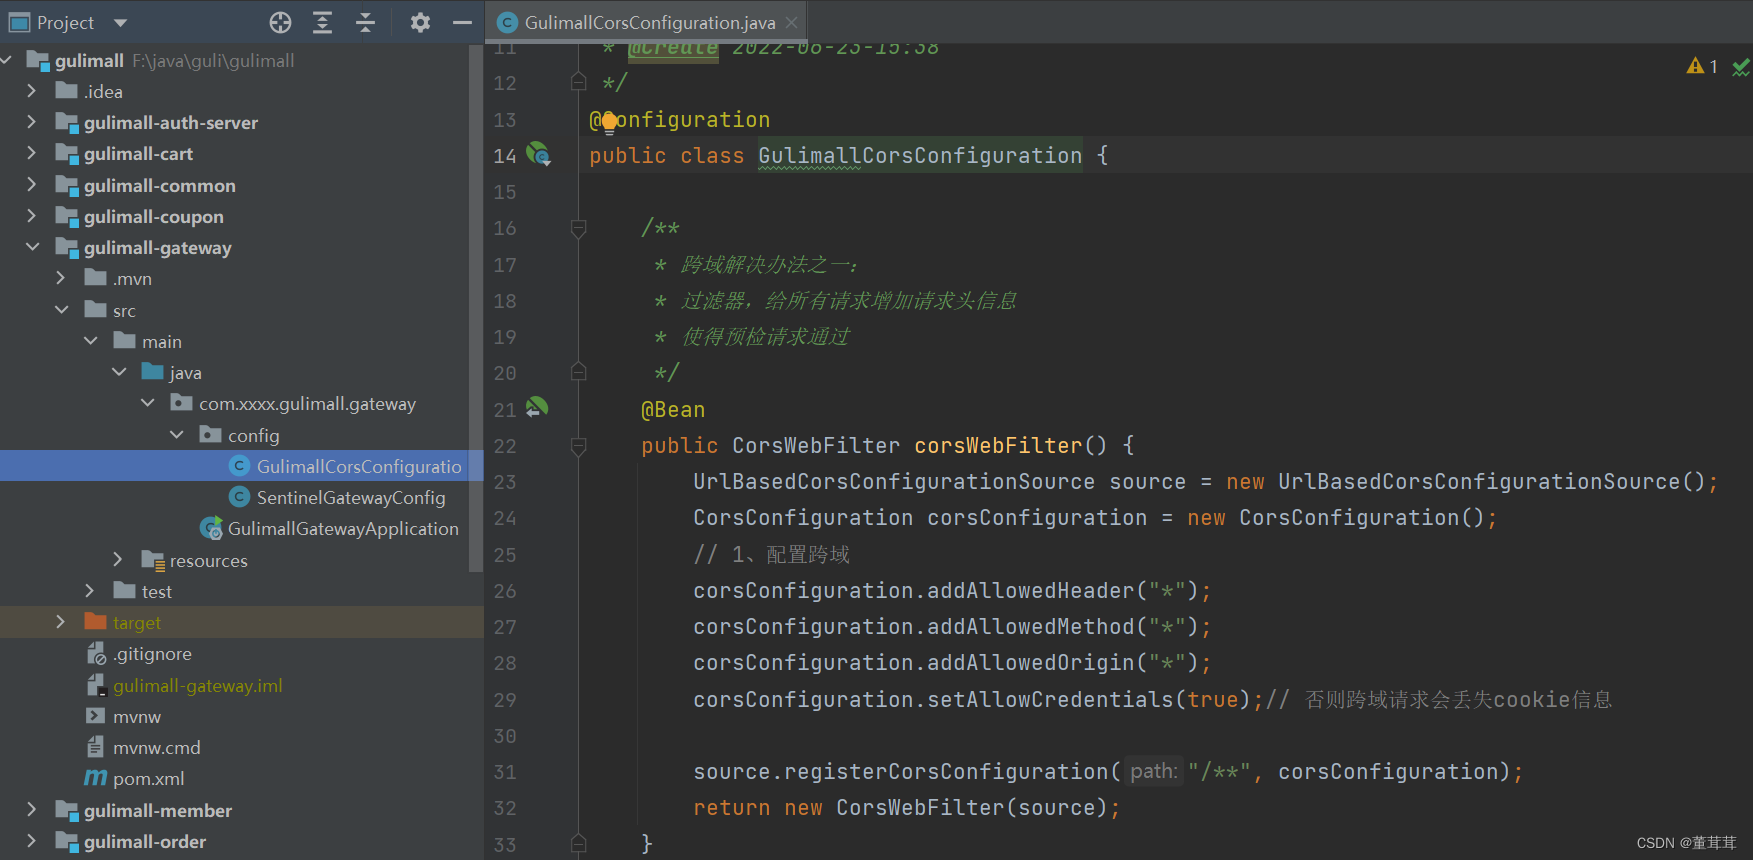This screenshot has width=1753, height=860.
Task: Expand the gulimall-common module
Action: pyautogui.click(x=31, y=185)
